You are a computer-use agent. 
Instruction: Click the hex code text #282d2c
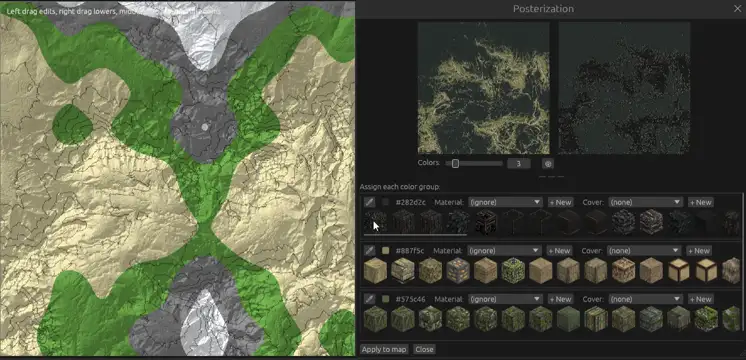[411, 202]
